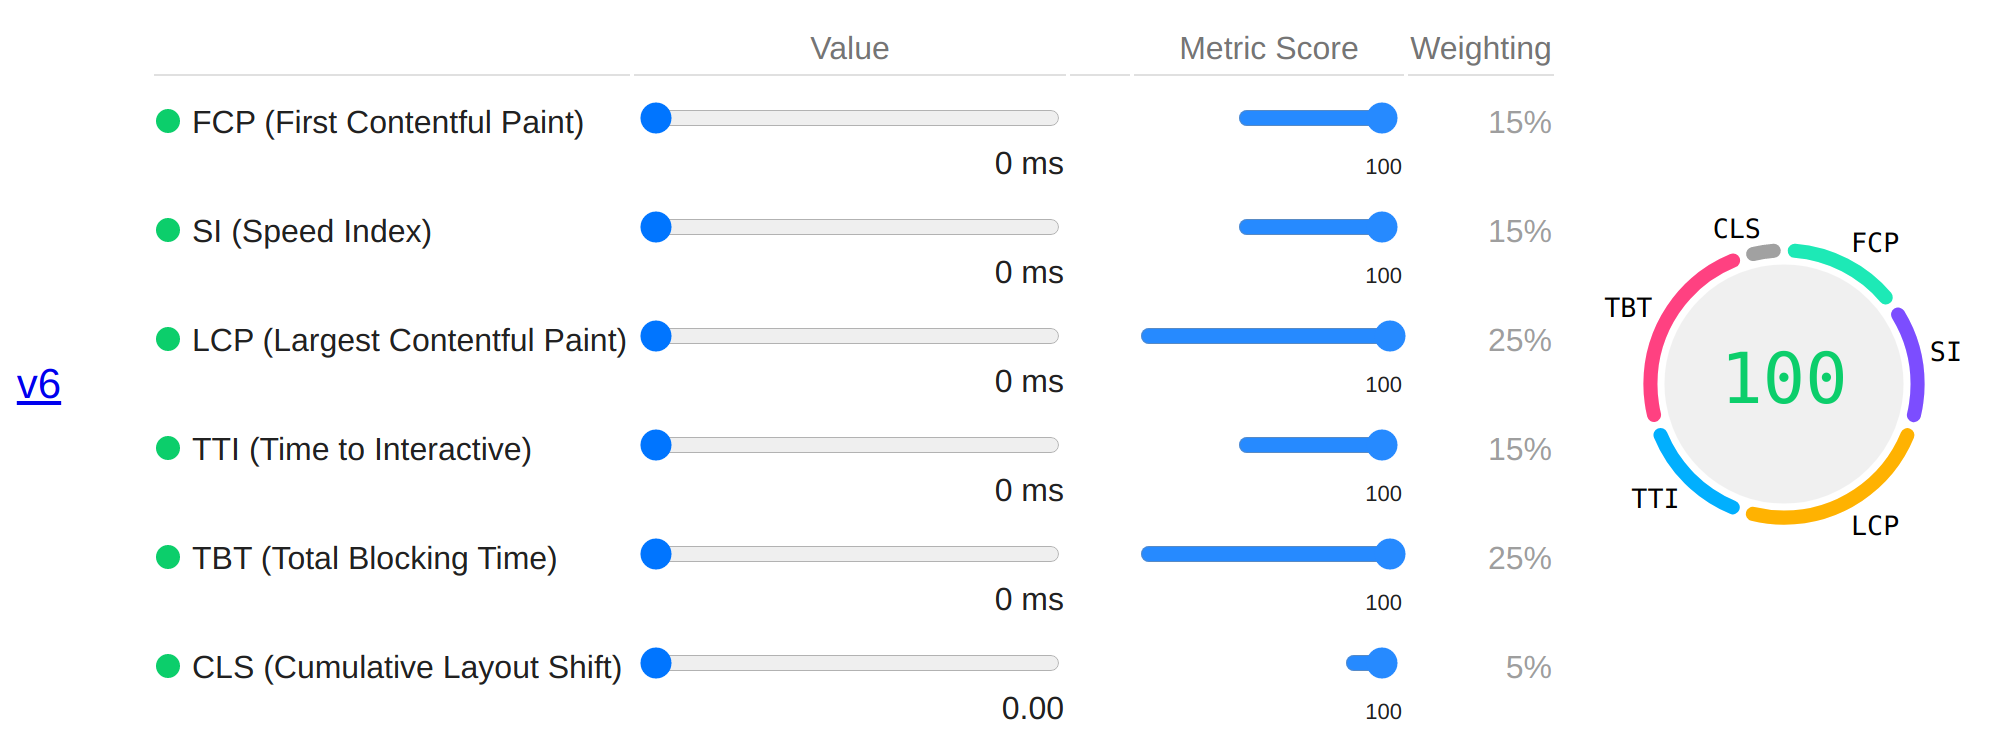Click the TBT value slider handle
Image resolution: width=1992 pixels, height=740 pixels.
pyautogui.click(x=656, y=554)
